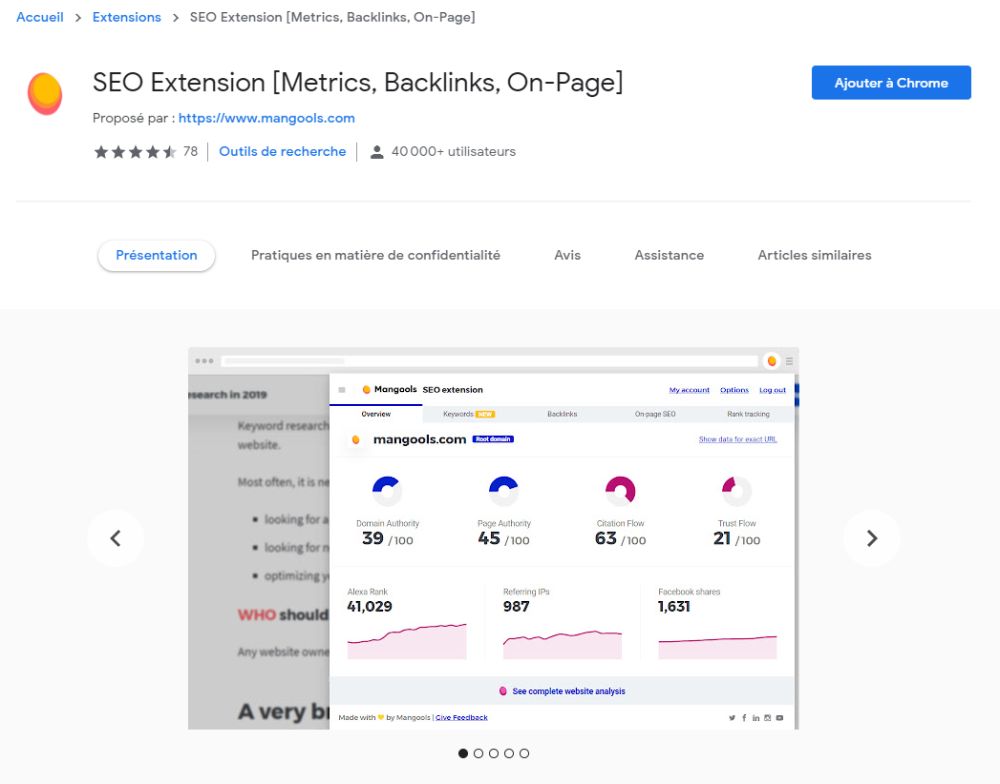Click the '40 000+ utilisateurs' text
Screen dimensions: 1000x784
(453, 151)
